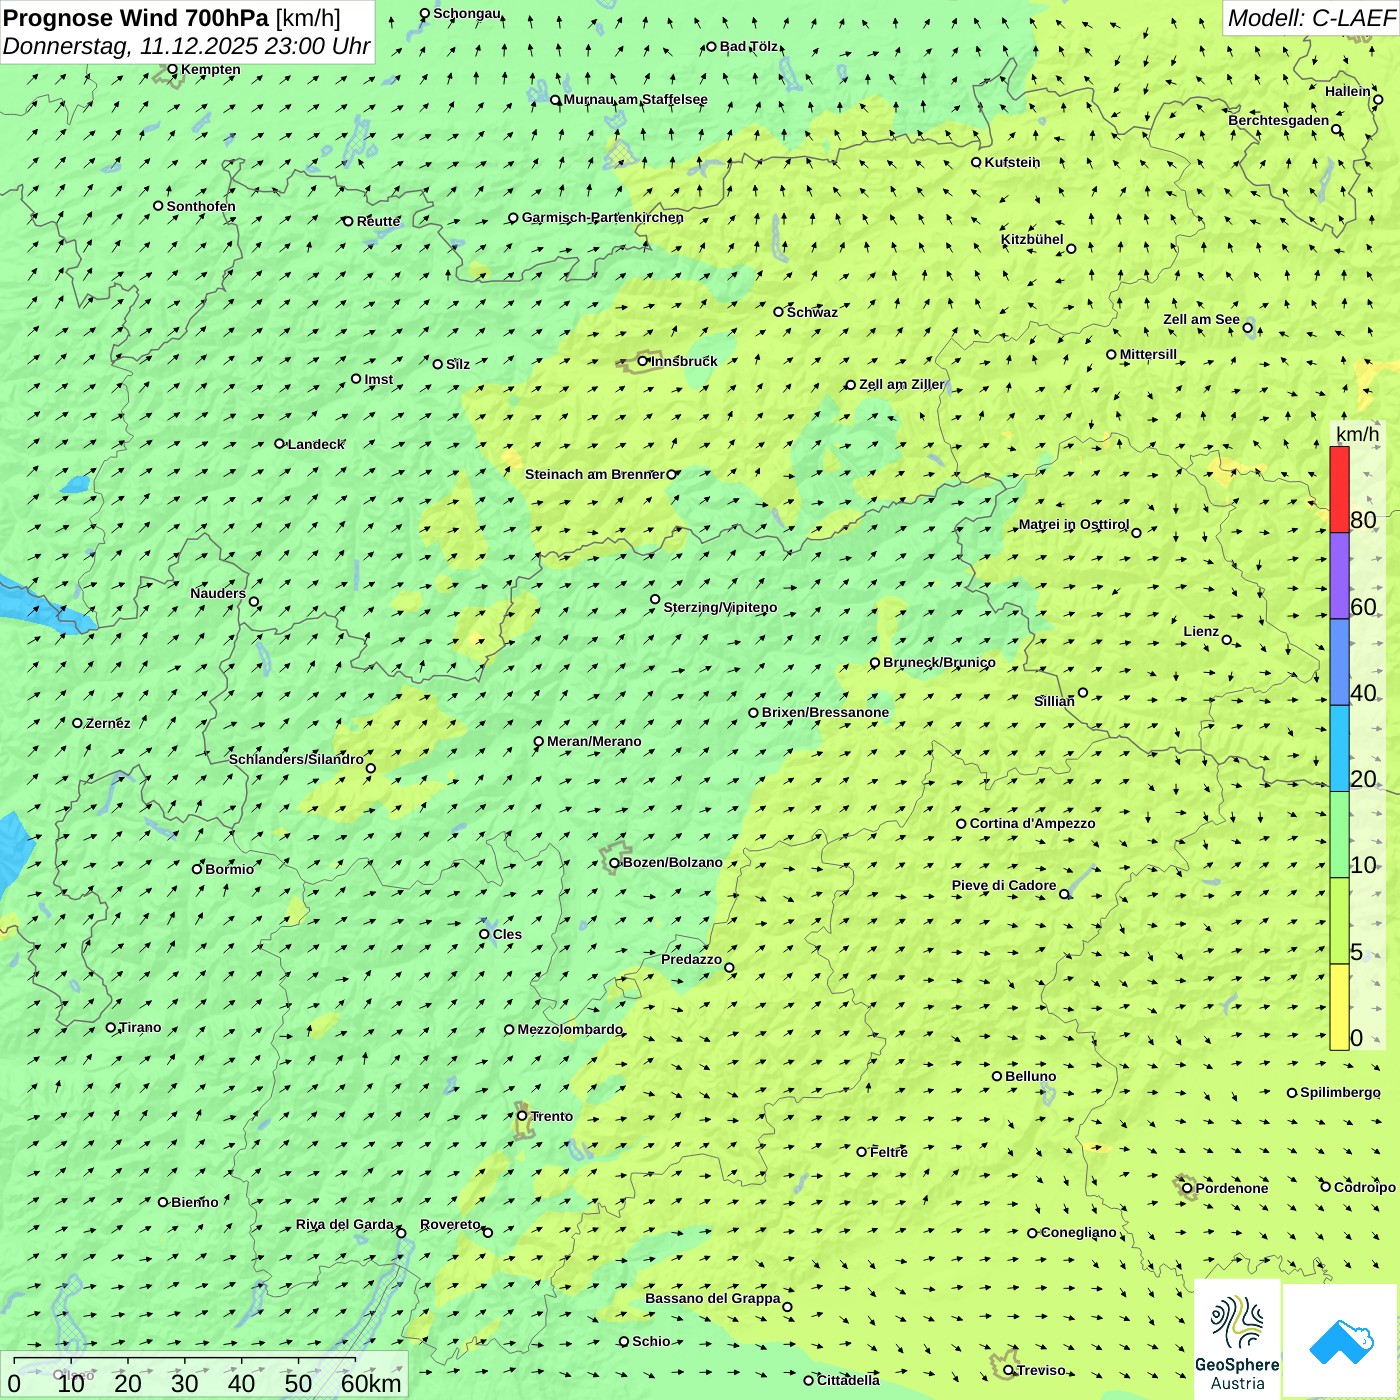Click the 'Murnau am Staffelsee' label

pos(635,99)
